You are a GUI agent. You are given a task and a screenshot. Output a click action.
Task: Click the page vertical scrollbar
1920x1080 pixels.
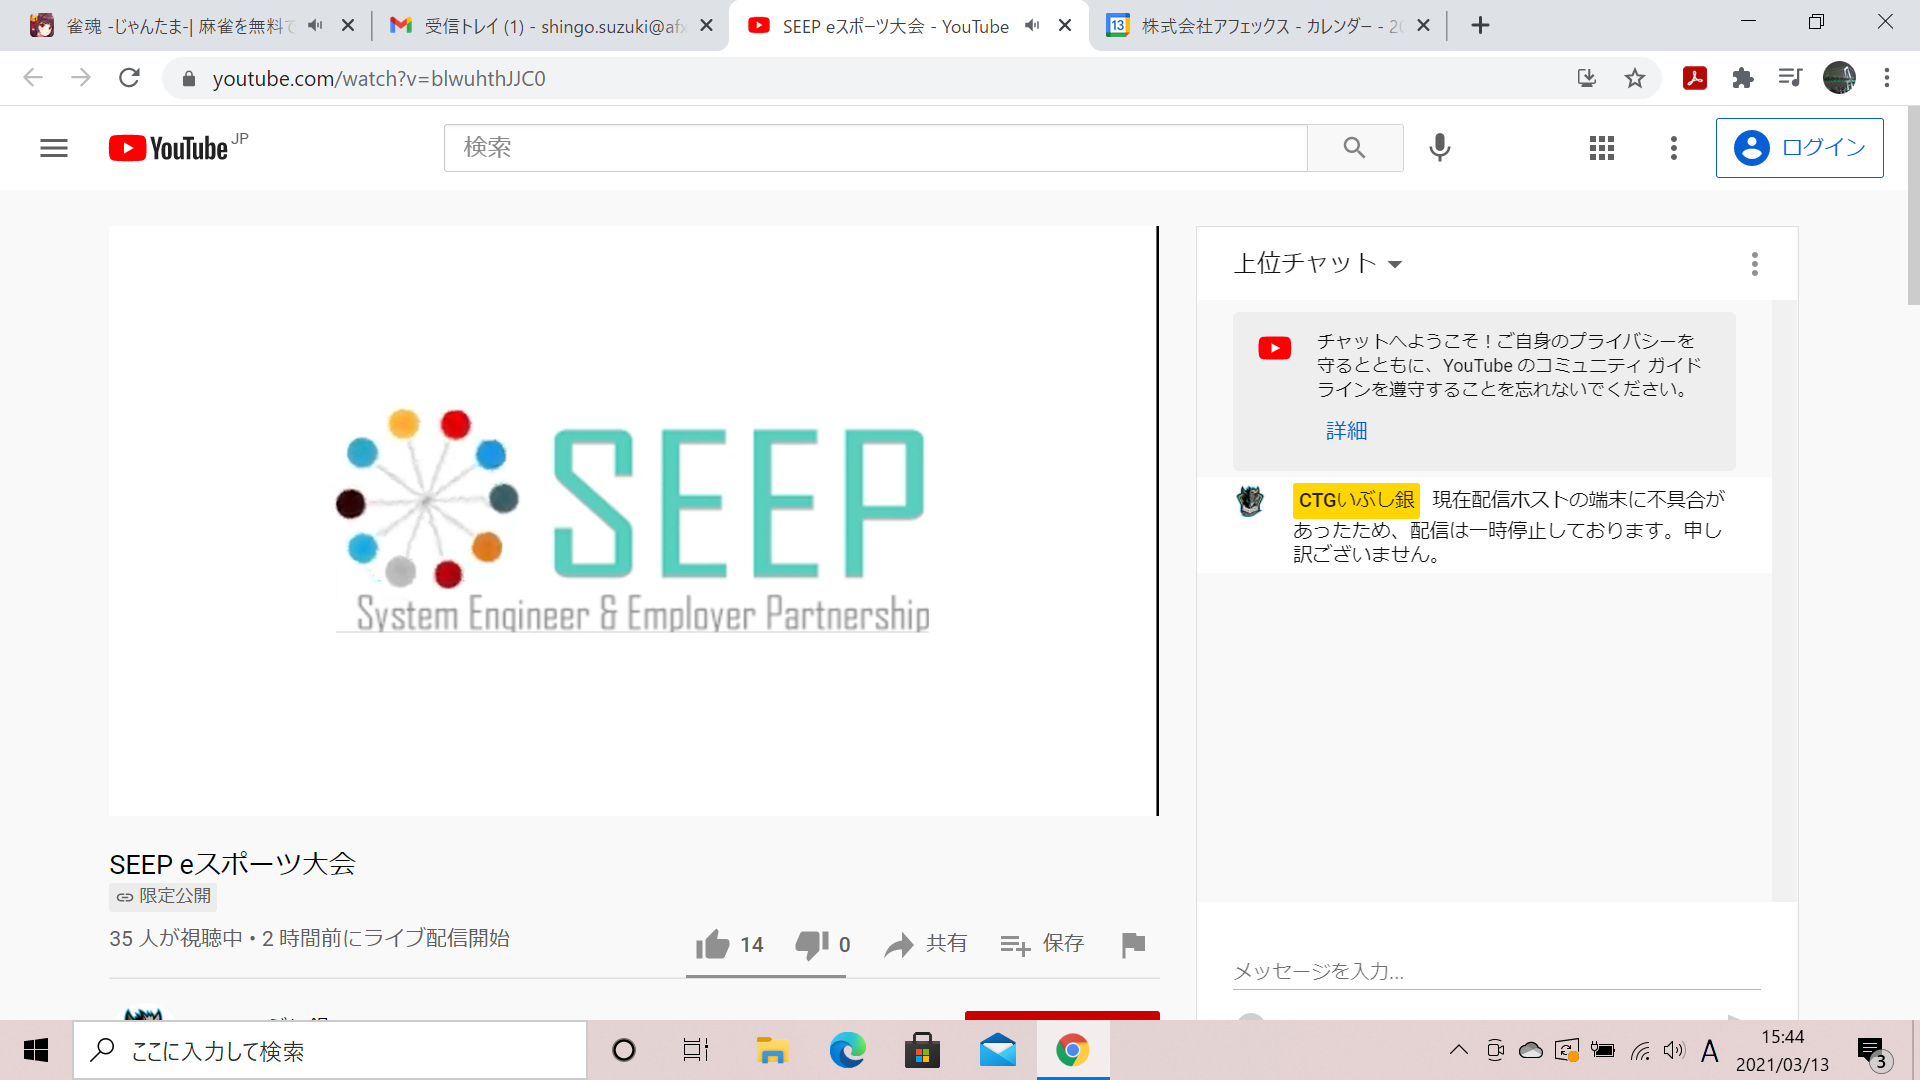1913,206
